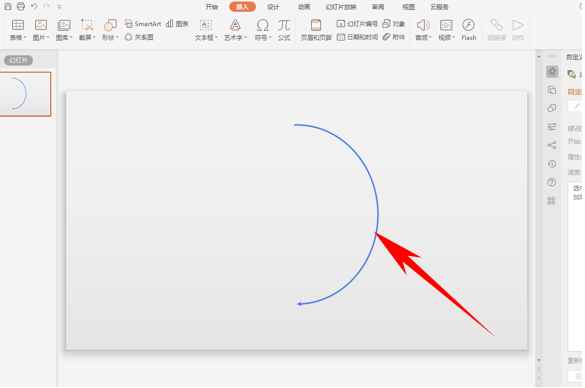The width and height of the screenshot is (585, 388).
Task: Insert a formula using 公式
Action: pos(284,30)
